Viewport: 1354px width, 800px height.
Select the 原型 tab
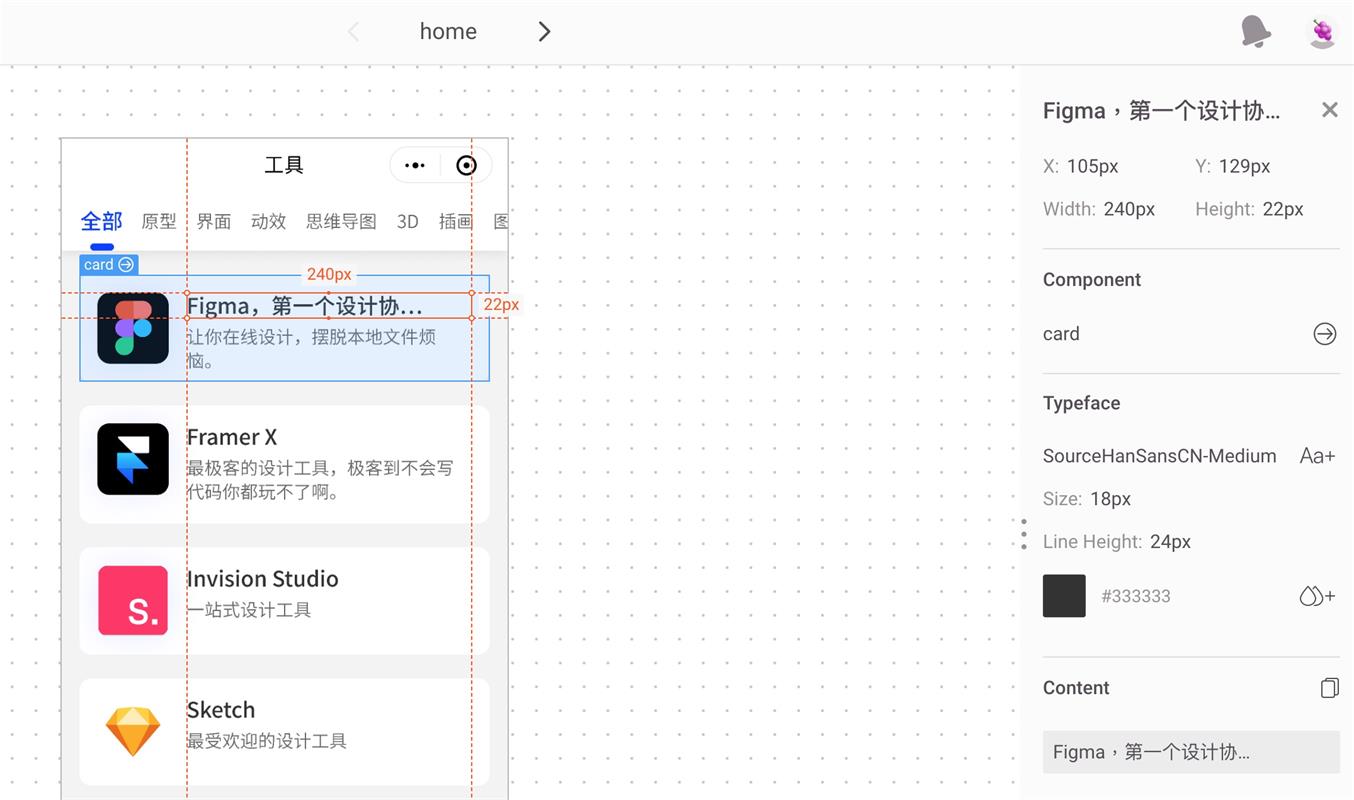[159, 222]
